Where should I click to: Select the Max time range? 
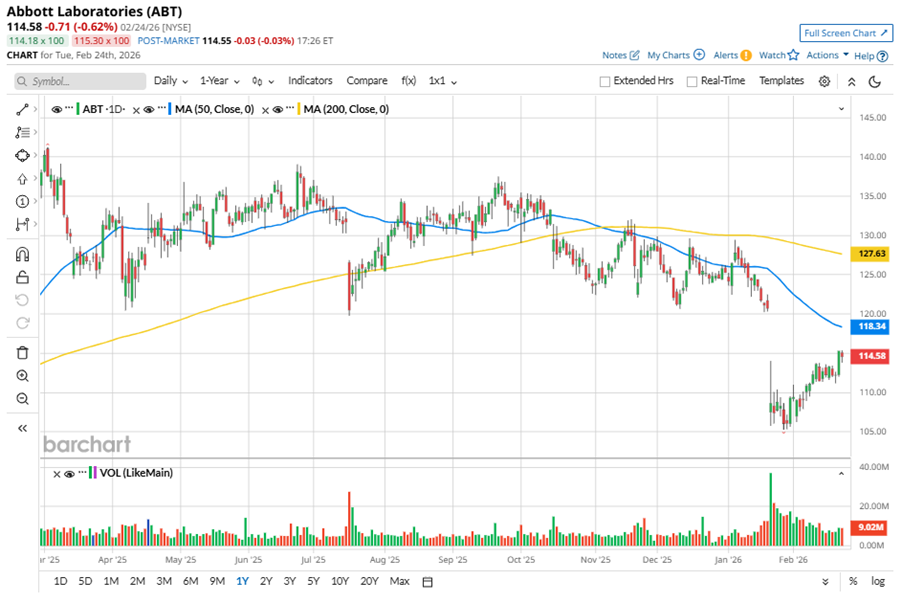pos(399,581)
